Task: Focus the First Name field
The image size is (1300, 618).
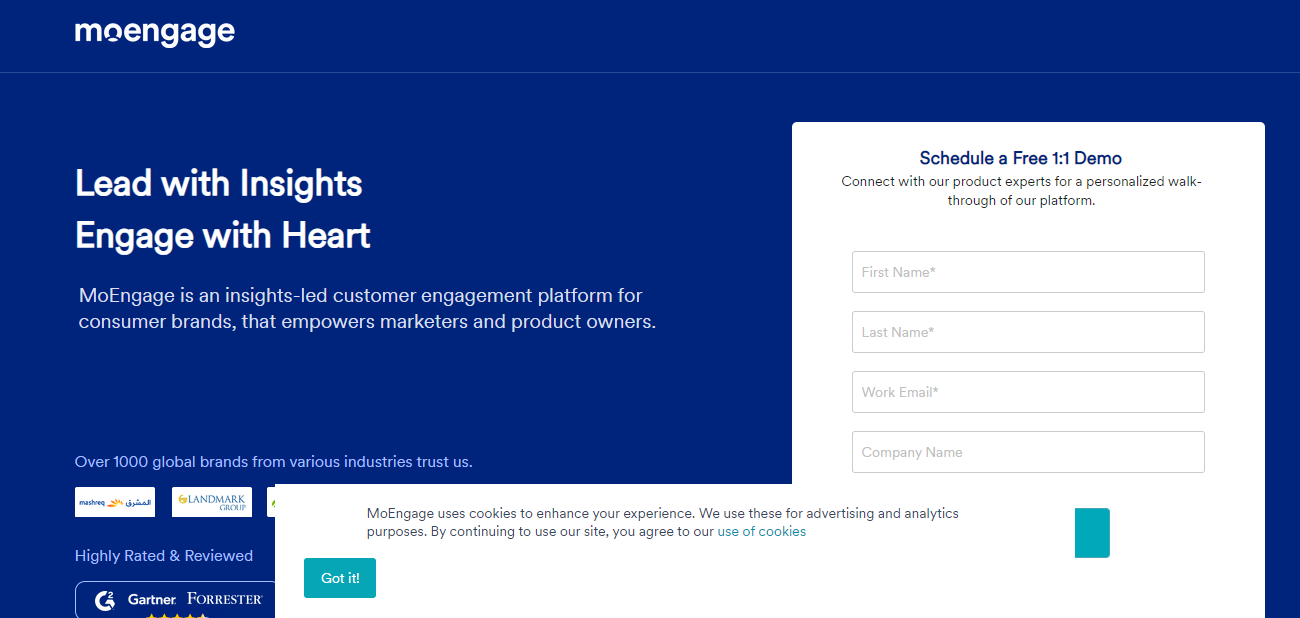Action: [1028, 272]
